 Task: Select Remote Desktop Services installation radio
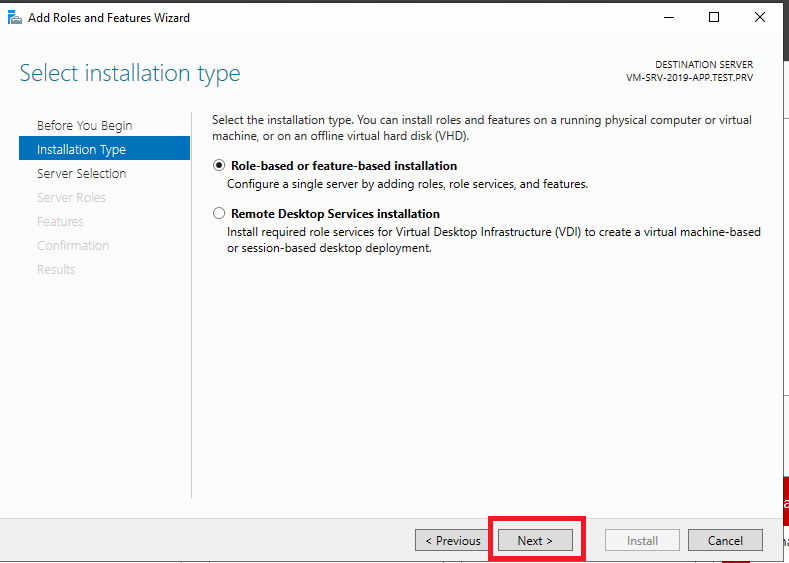pos(219,213)
